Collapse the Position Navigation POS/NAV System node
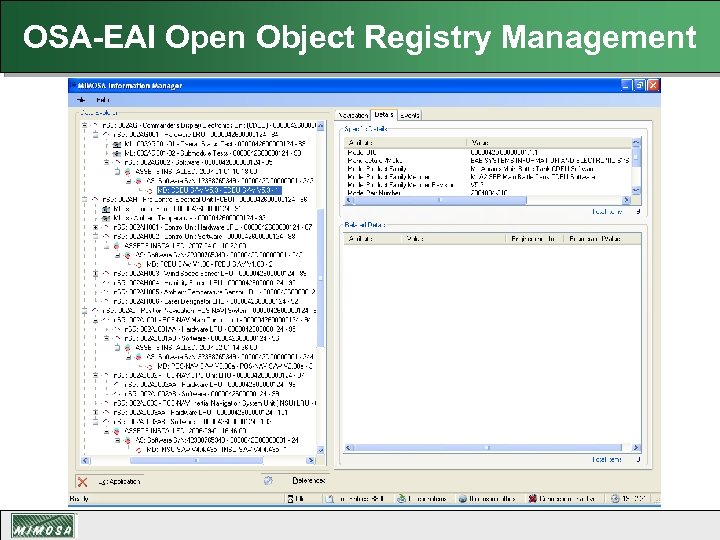This screenshot has width=720, height=540. pos(84,310)
